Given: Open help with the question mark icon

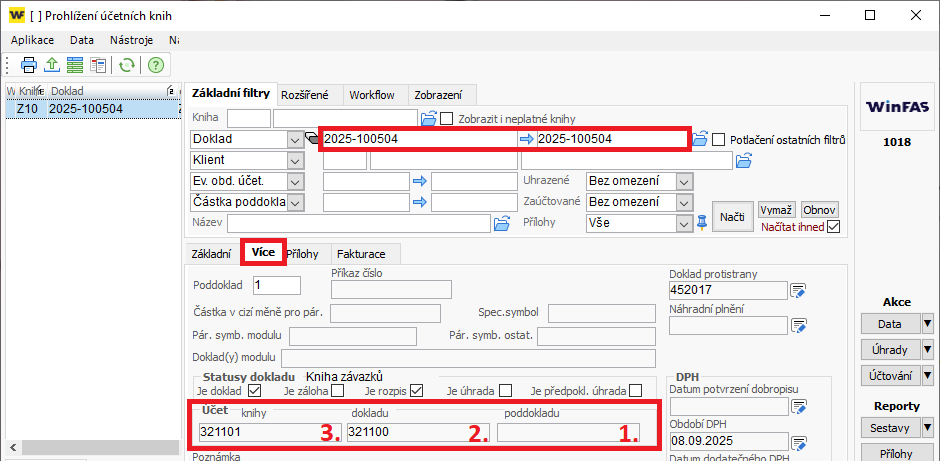Looking at the screenshot, I should click(155, 65).
